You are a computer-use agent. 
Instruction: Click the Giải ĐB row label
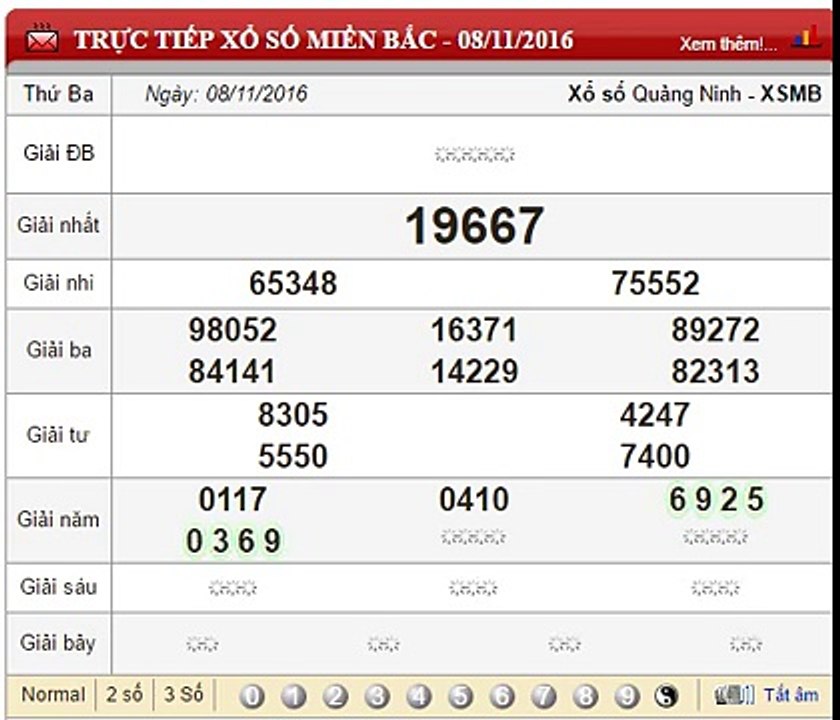click(59, 153)
